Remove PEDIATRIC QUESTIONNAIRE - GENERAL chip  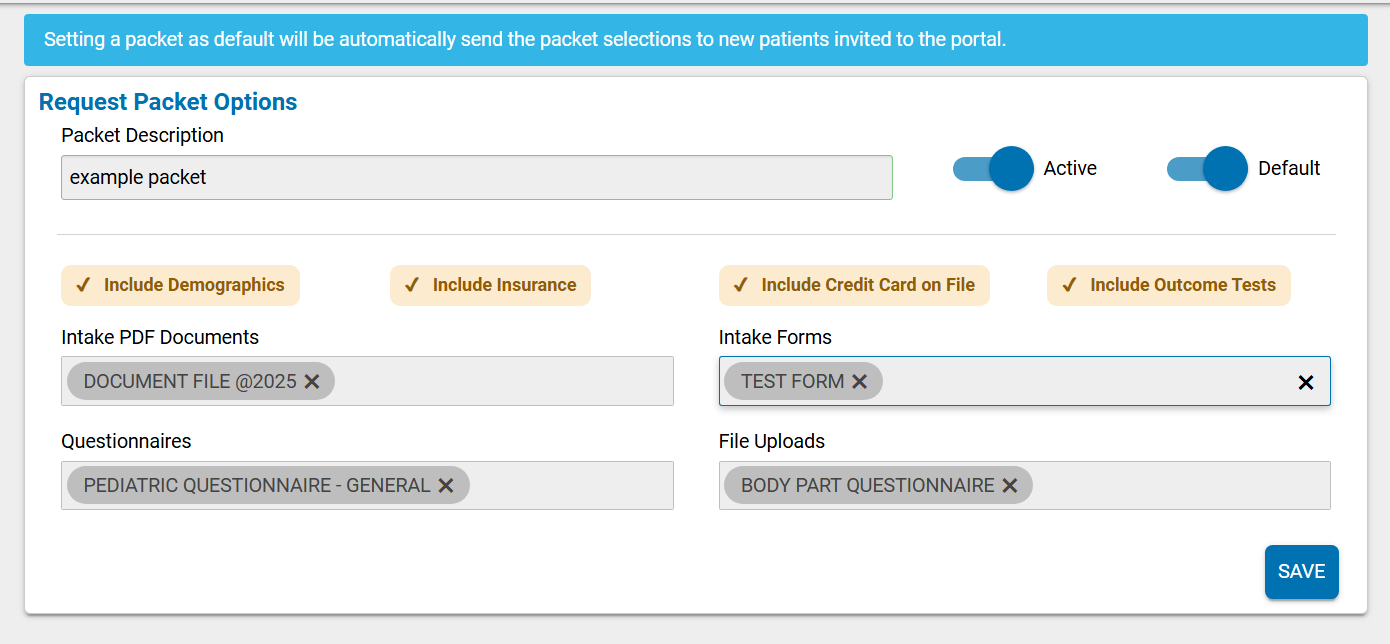coord(446,486)
